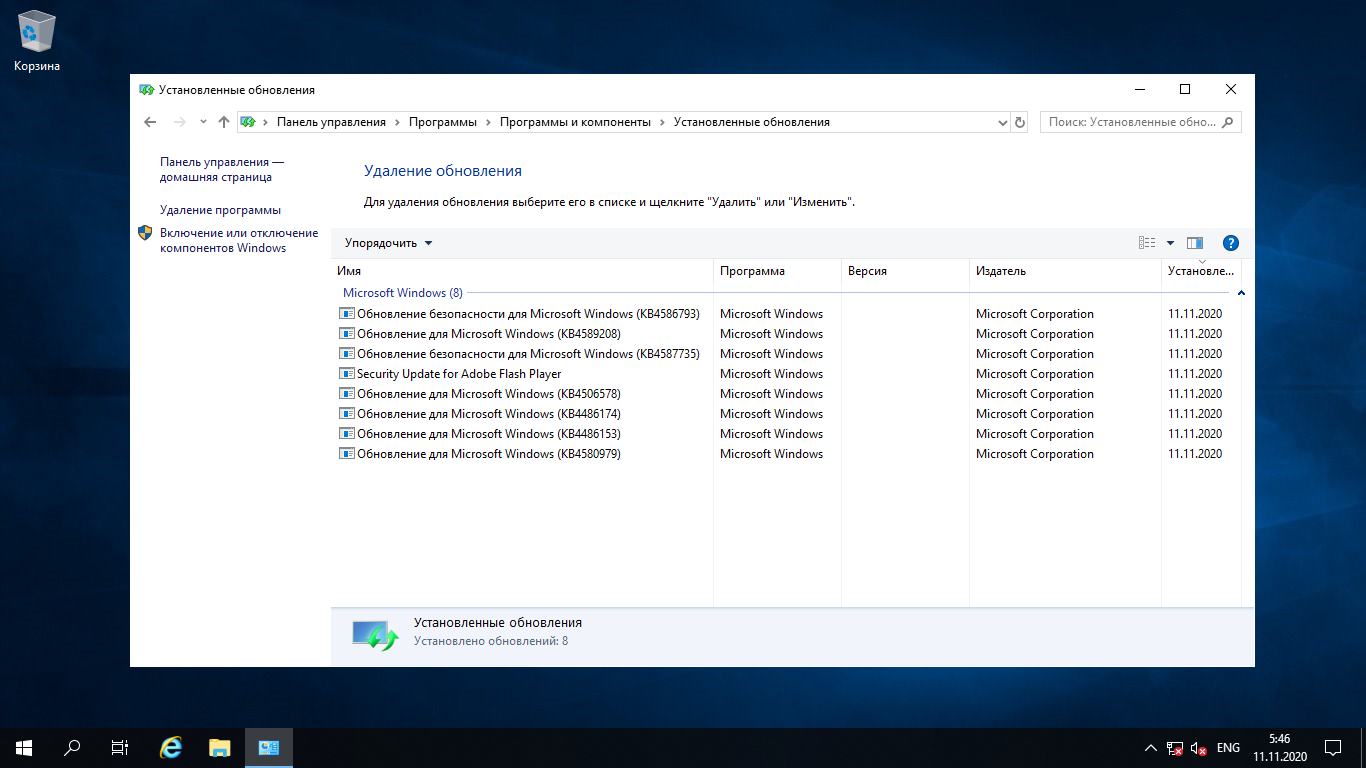Open the Упорядочить dropdown menu

tap(389, 243)
